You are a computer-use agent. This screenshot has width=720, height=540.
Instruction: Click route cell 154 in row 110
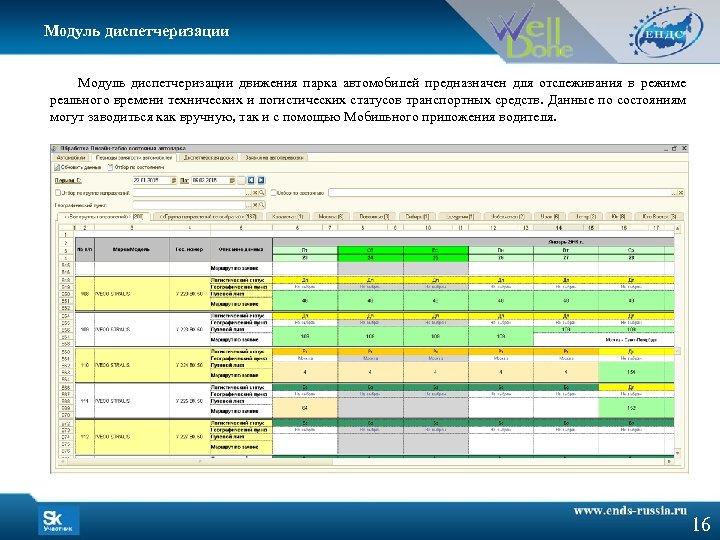631,372
